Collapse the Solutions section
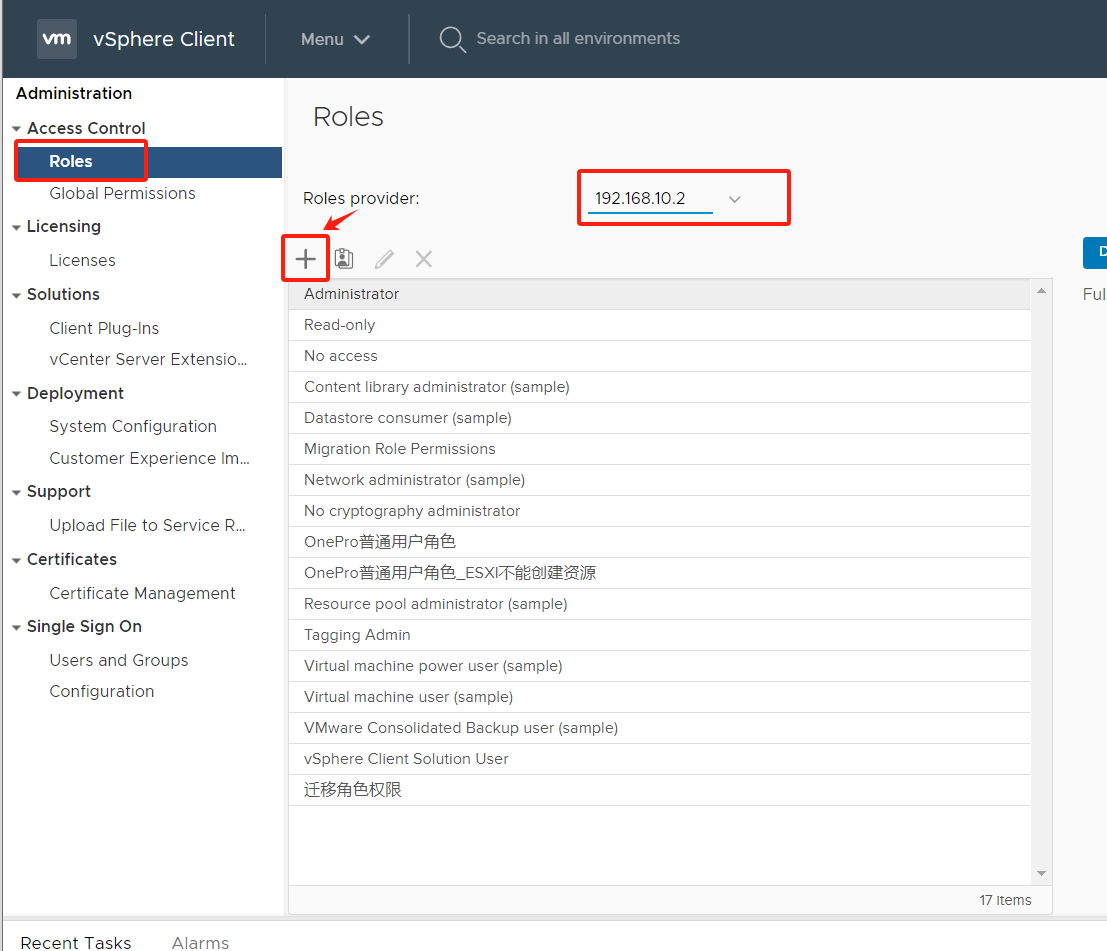The width and height of the screenshot is (1107, 951). tap(16, 295)
